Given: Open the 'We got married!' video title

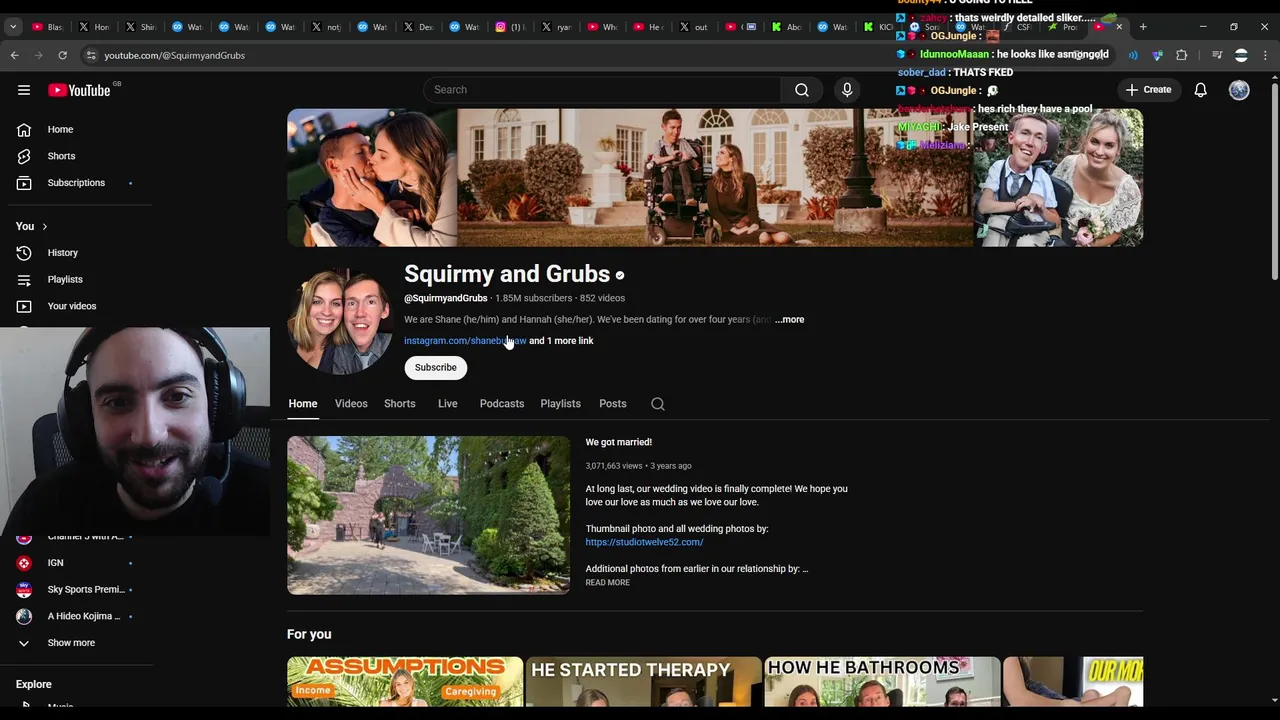Looking at the screenshot, I should click(x=618, y=442).
